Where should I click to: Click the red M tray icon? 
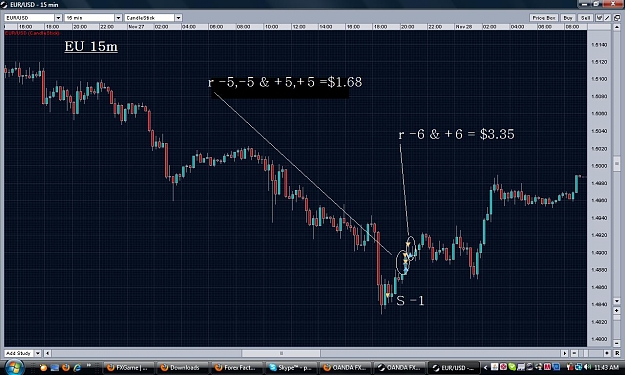point(547,367)
